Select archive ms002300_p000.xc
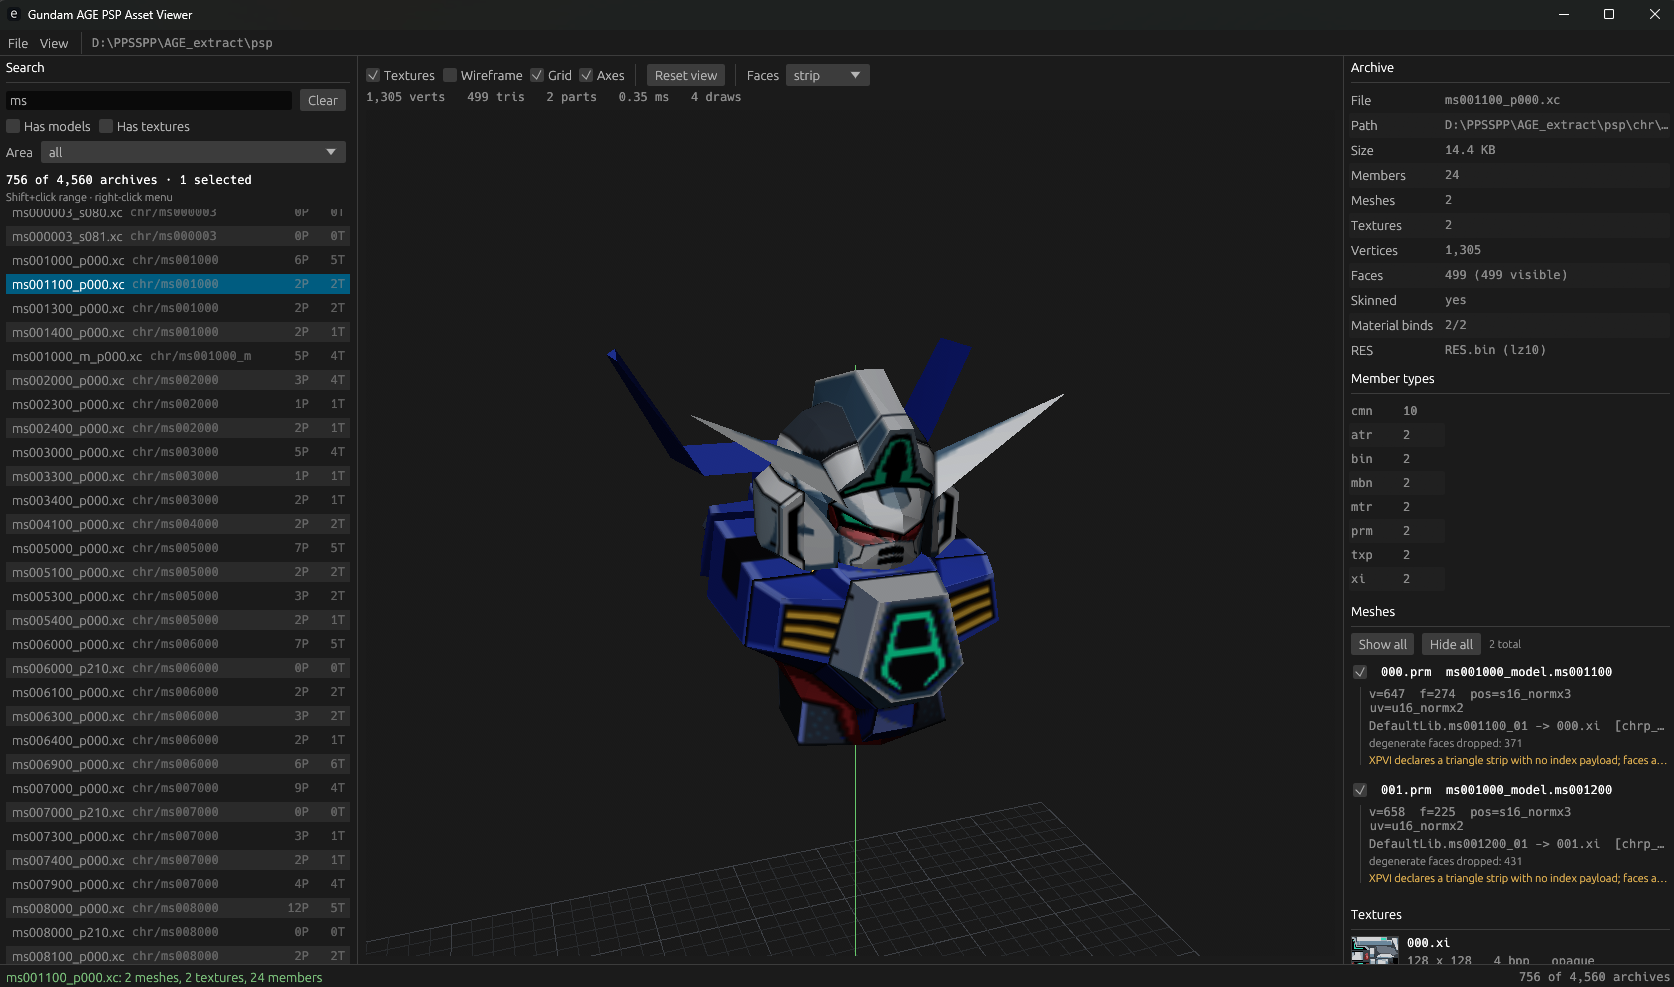The height and width of the screenshot is (987, 1674). (178, 404)
